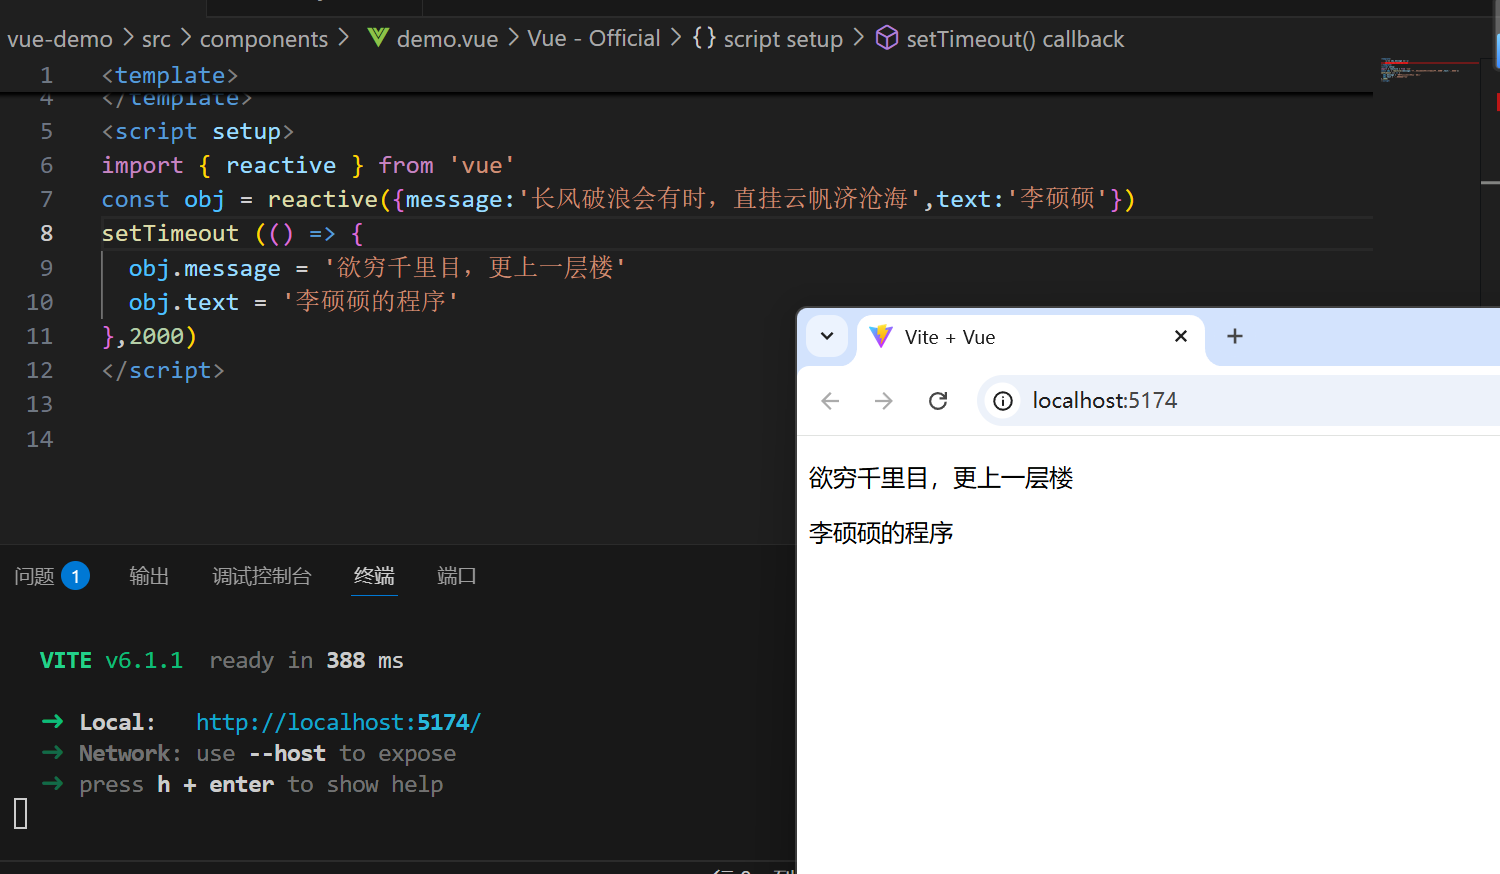Open the src breadcrumb segment
The width and height of the screenshot is (1500, 874).
point(156,39)
